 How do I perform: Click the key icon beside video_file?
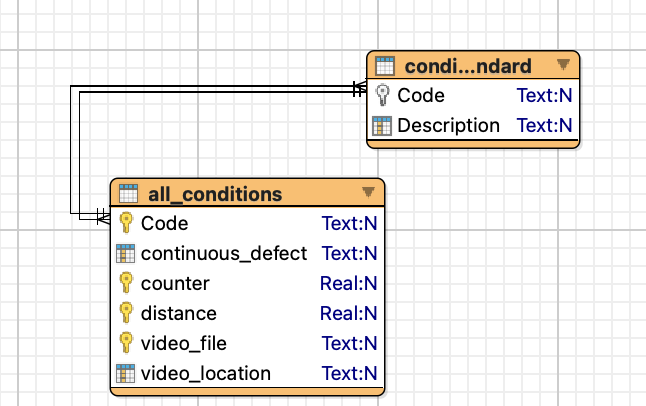(126, 343)
